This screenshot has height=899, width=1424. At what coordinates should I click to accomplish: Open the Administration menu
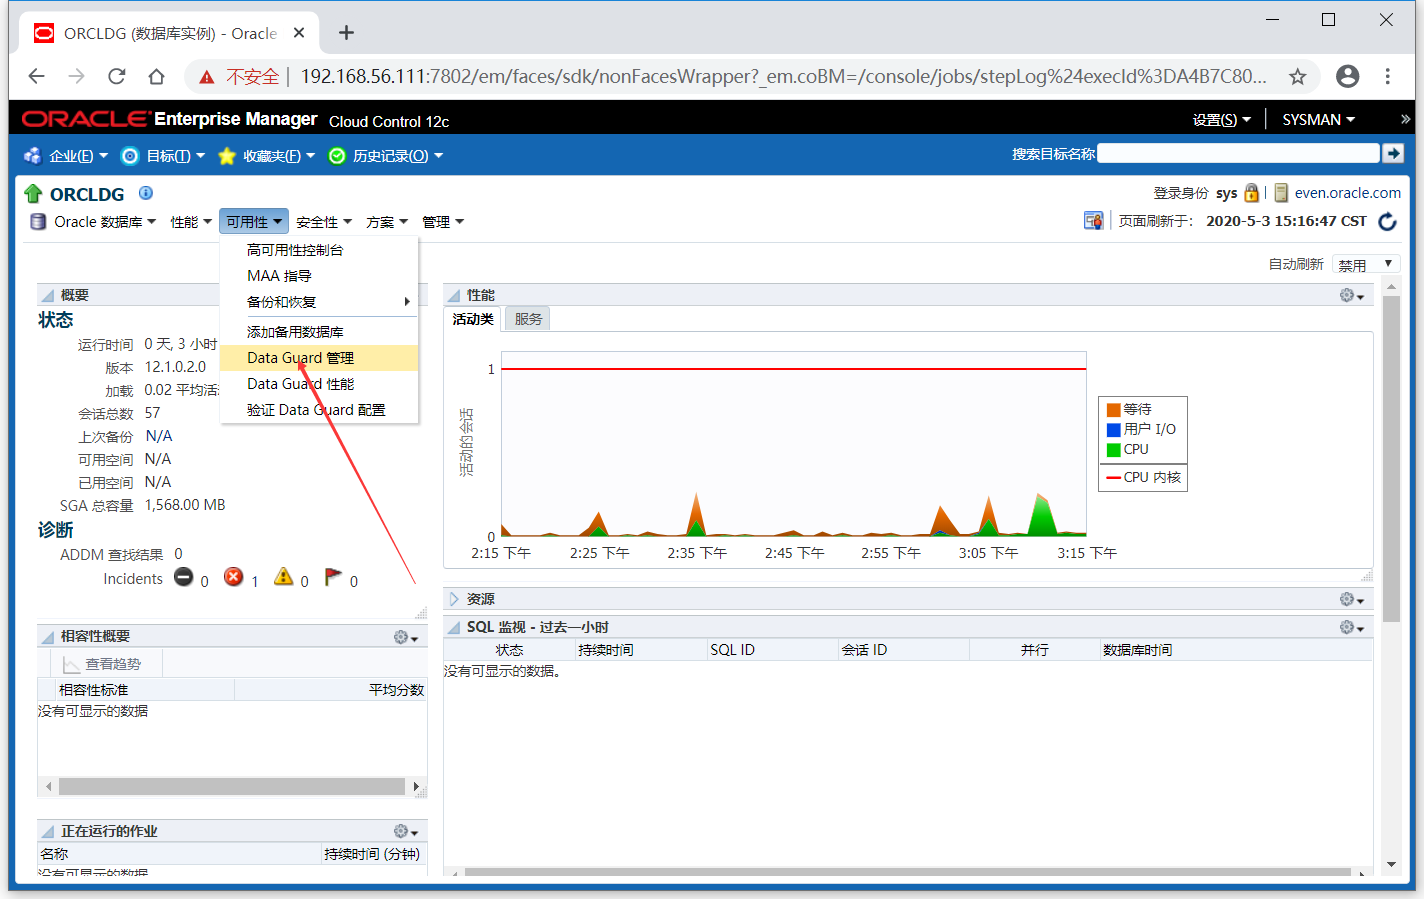pos(443,222)
